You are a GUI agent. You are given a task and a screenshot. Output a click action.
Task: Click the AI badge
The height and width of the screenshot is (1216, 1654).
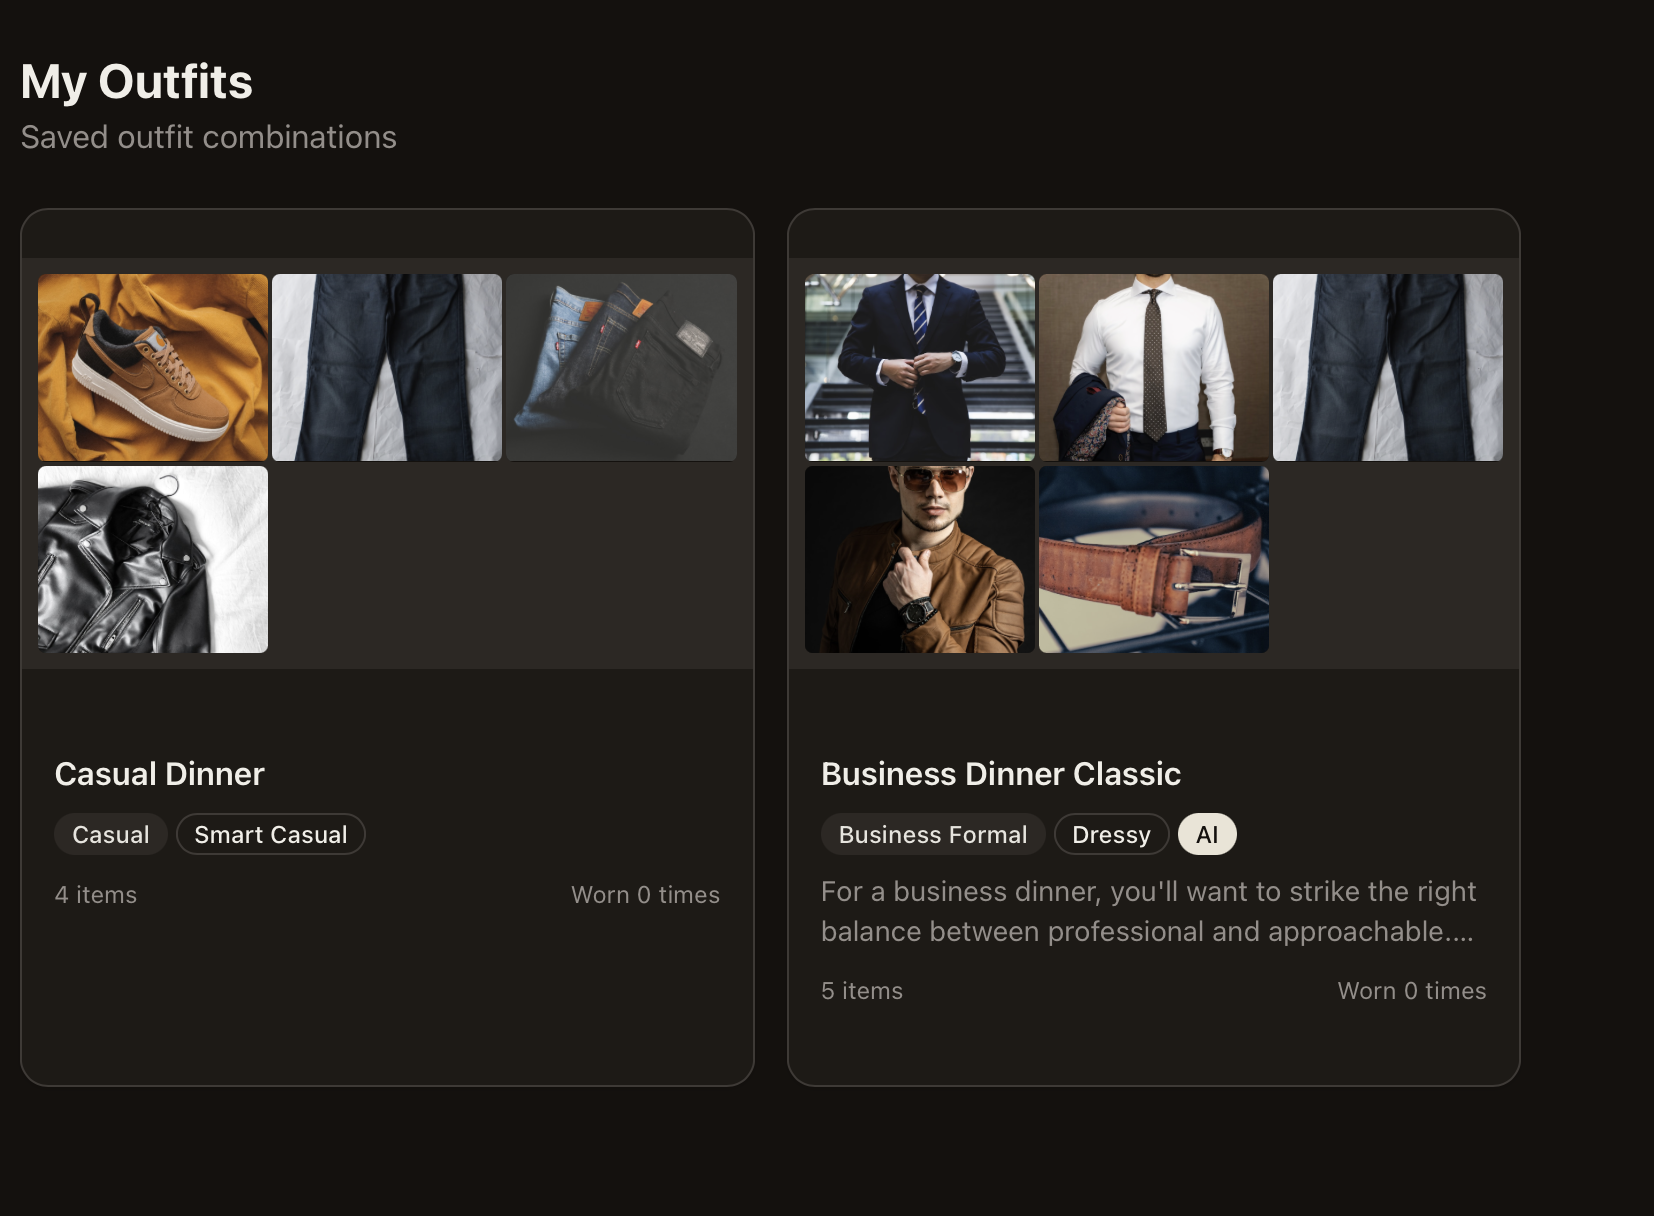point(1207,835)
